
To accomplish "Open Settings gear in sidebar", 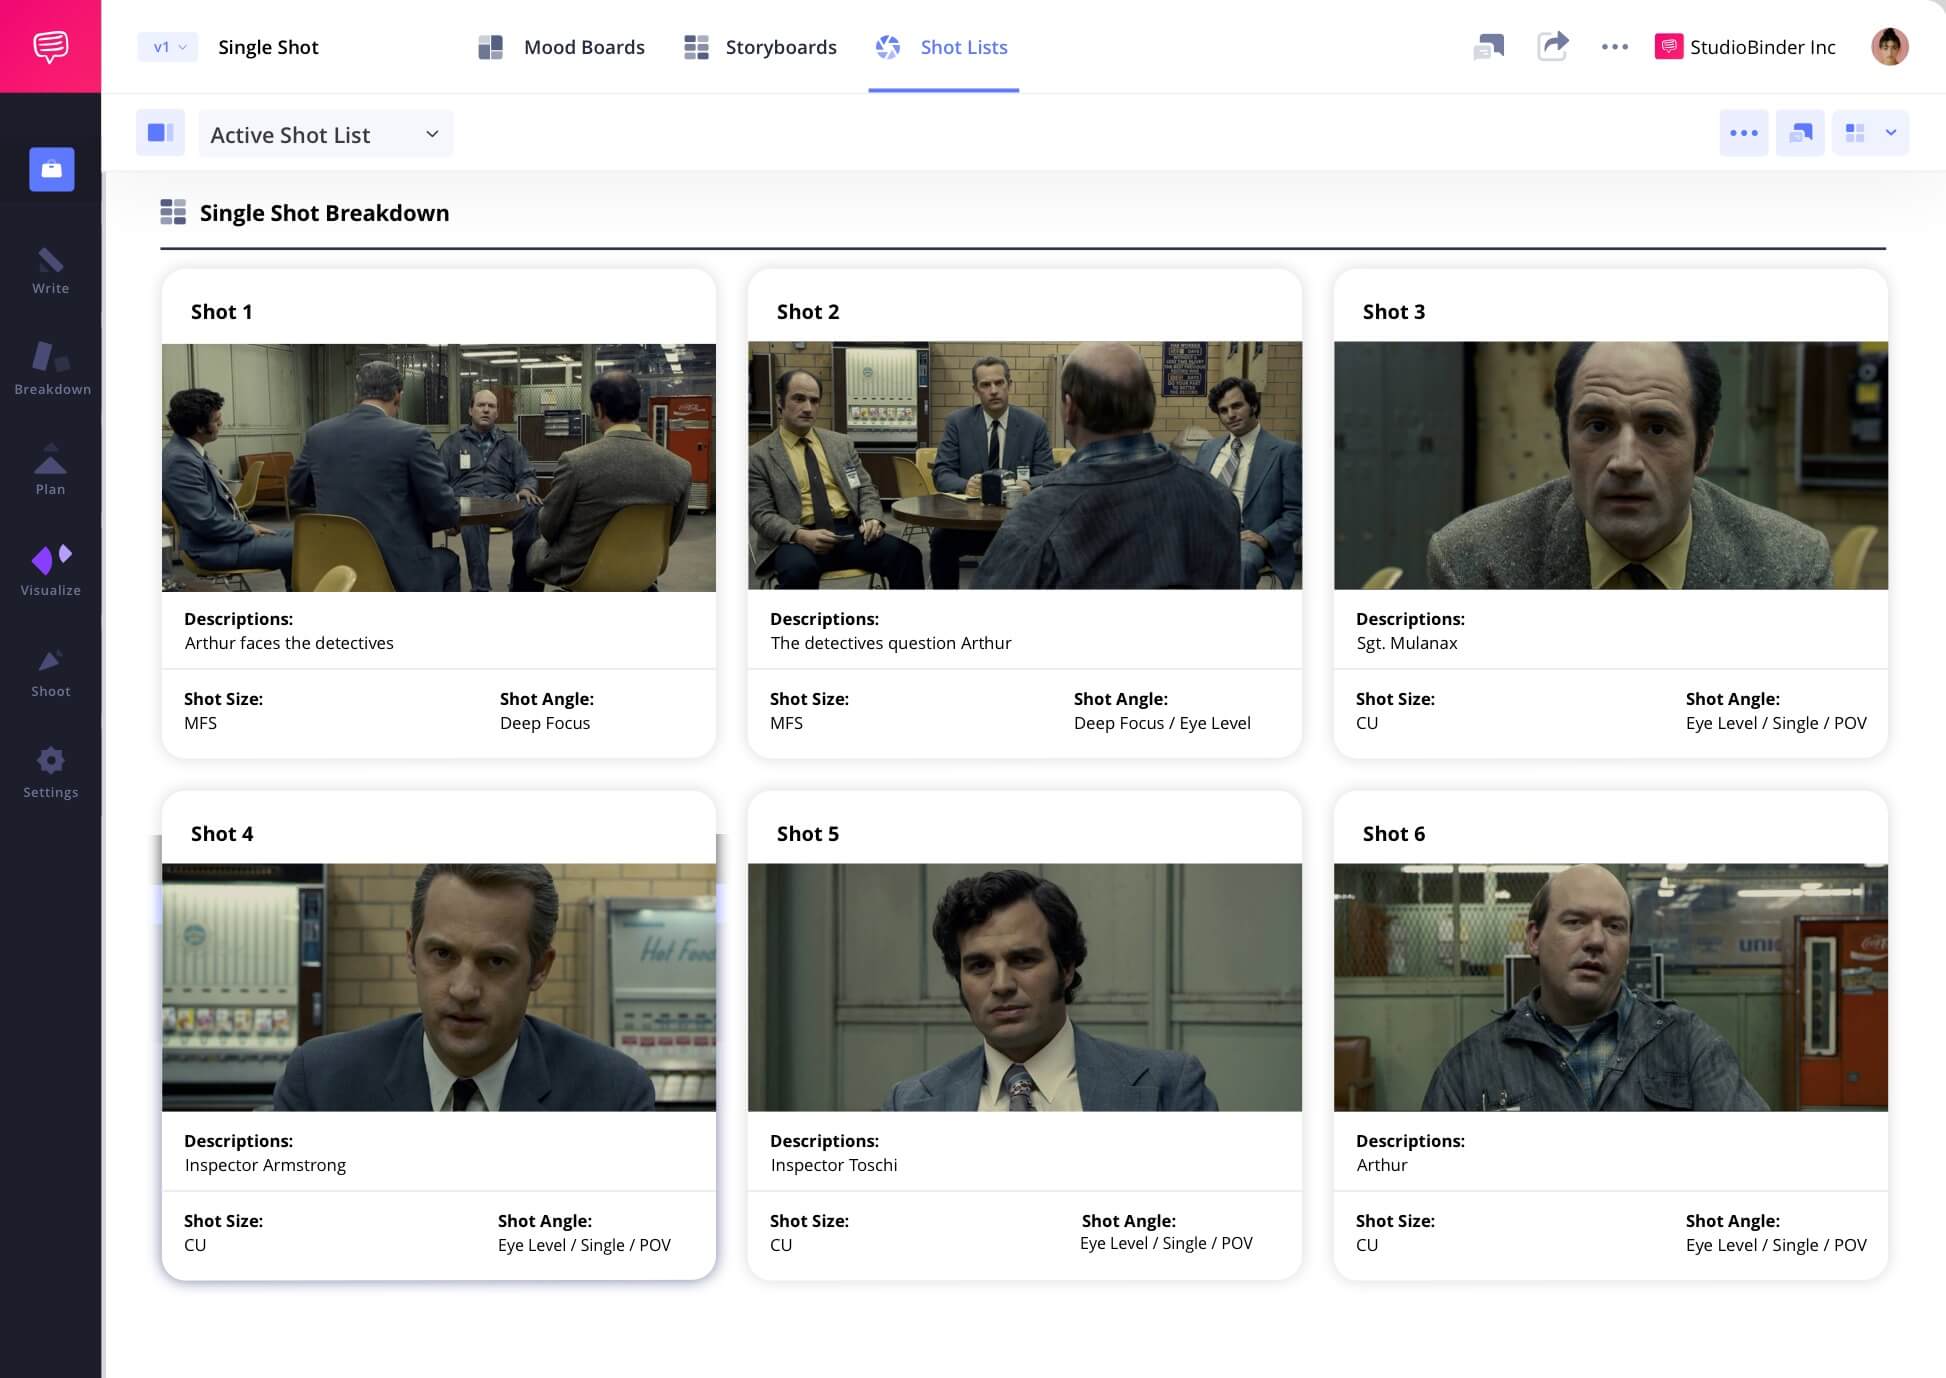I will [50, 773].
